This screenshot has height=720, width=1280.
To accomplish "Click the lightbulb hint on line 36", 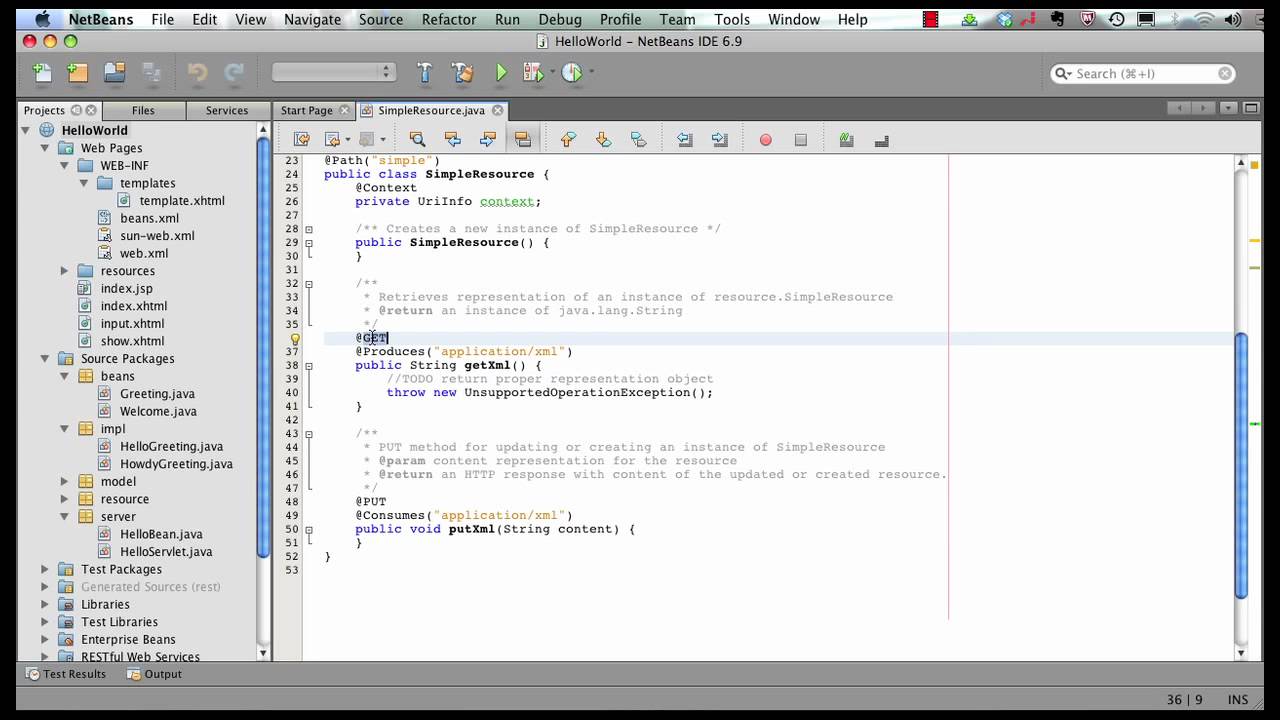I will coord(295,338).
